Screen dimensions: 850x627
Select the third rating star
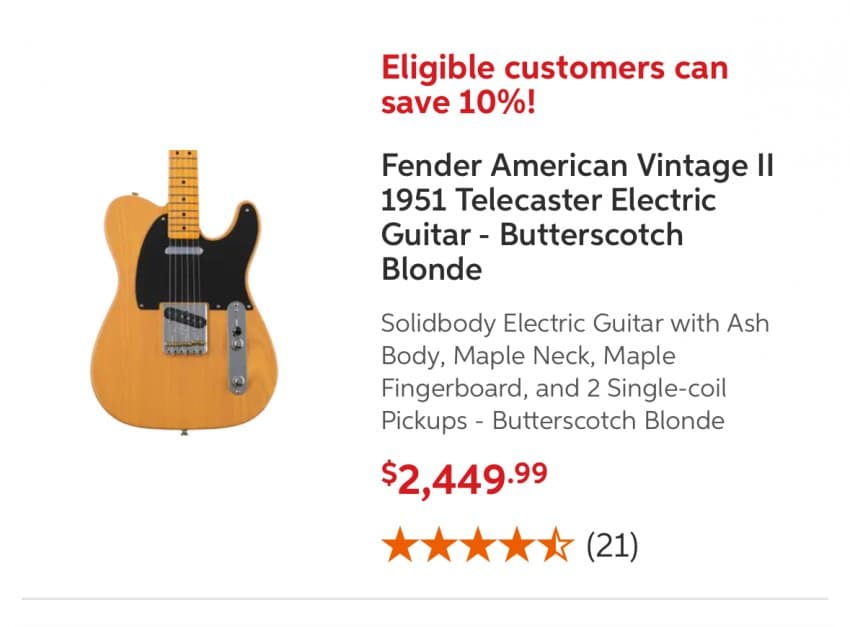pyautogui.click(x=477, y=544)
